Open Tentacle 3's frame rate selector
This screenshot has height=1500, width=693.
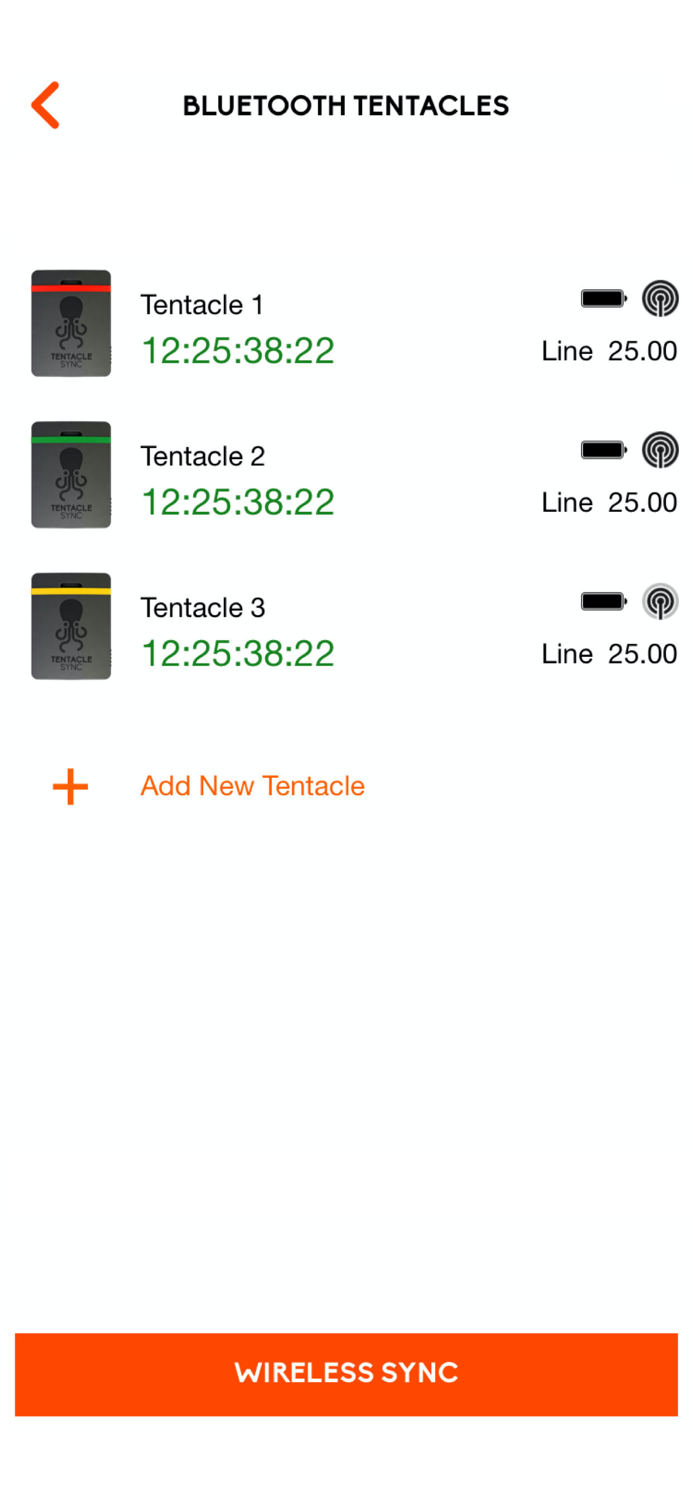pos(609,653)
